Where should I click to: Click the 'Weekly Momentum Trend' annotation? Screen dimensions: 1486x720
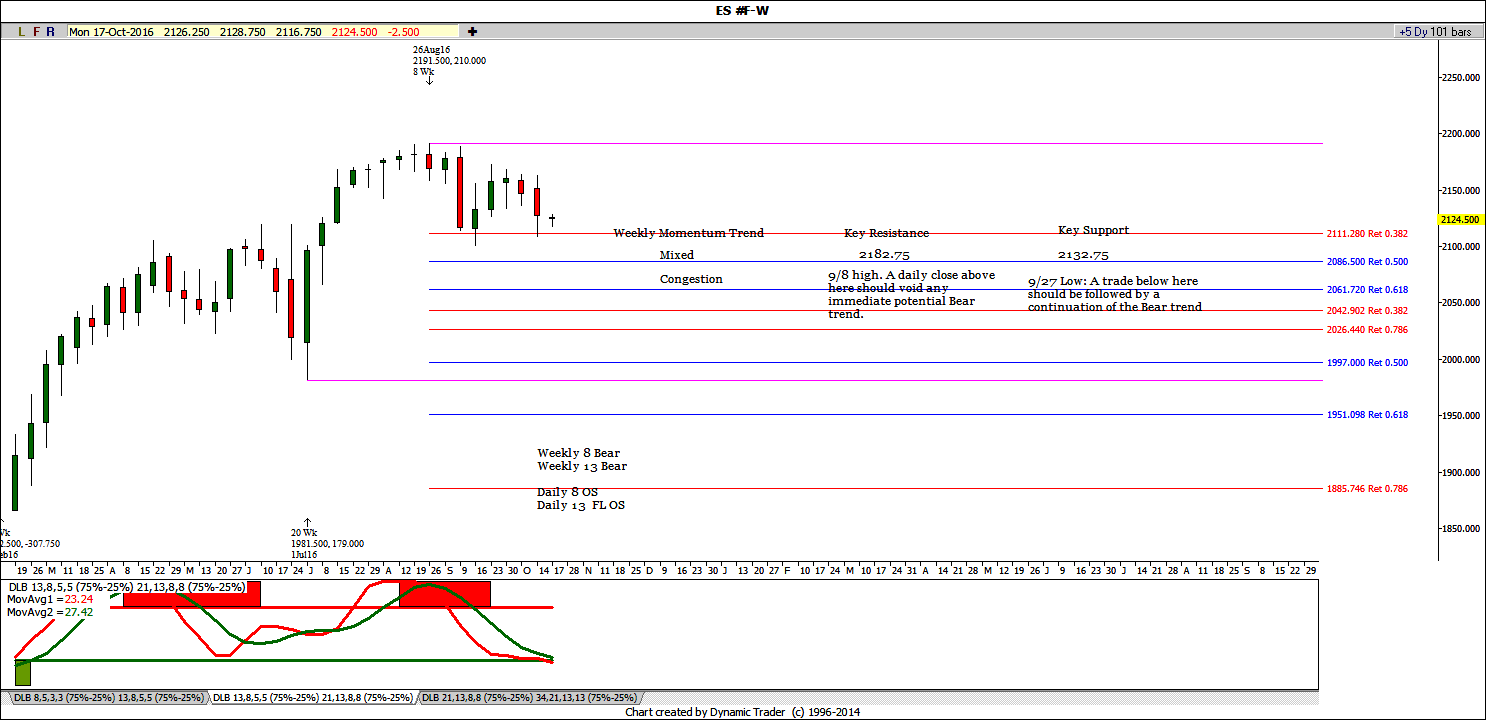click(688, 233)
